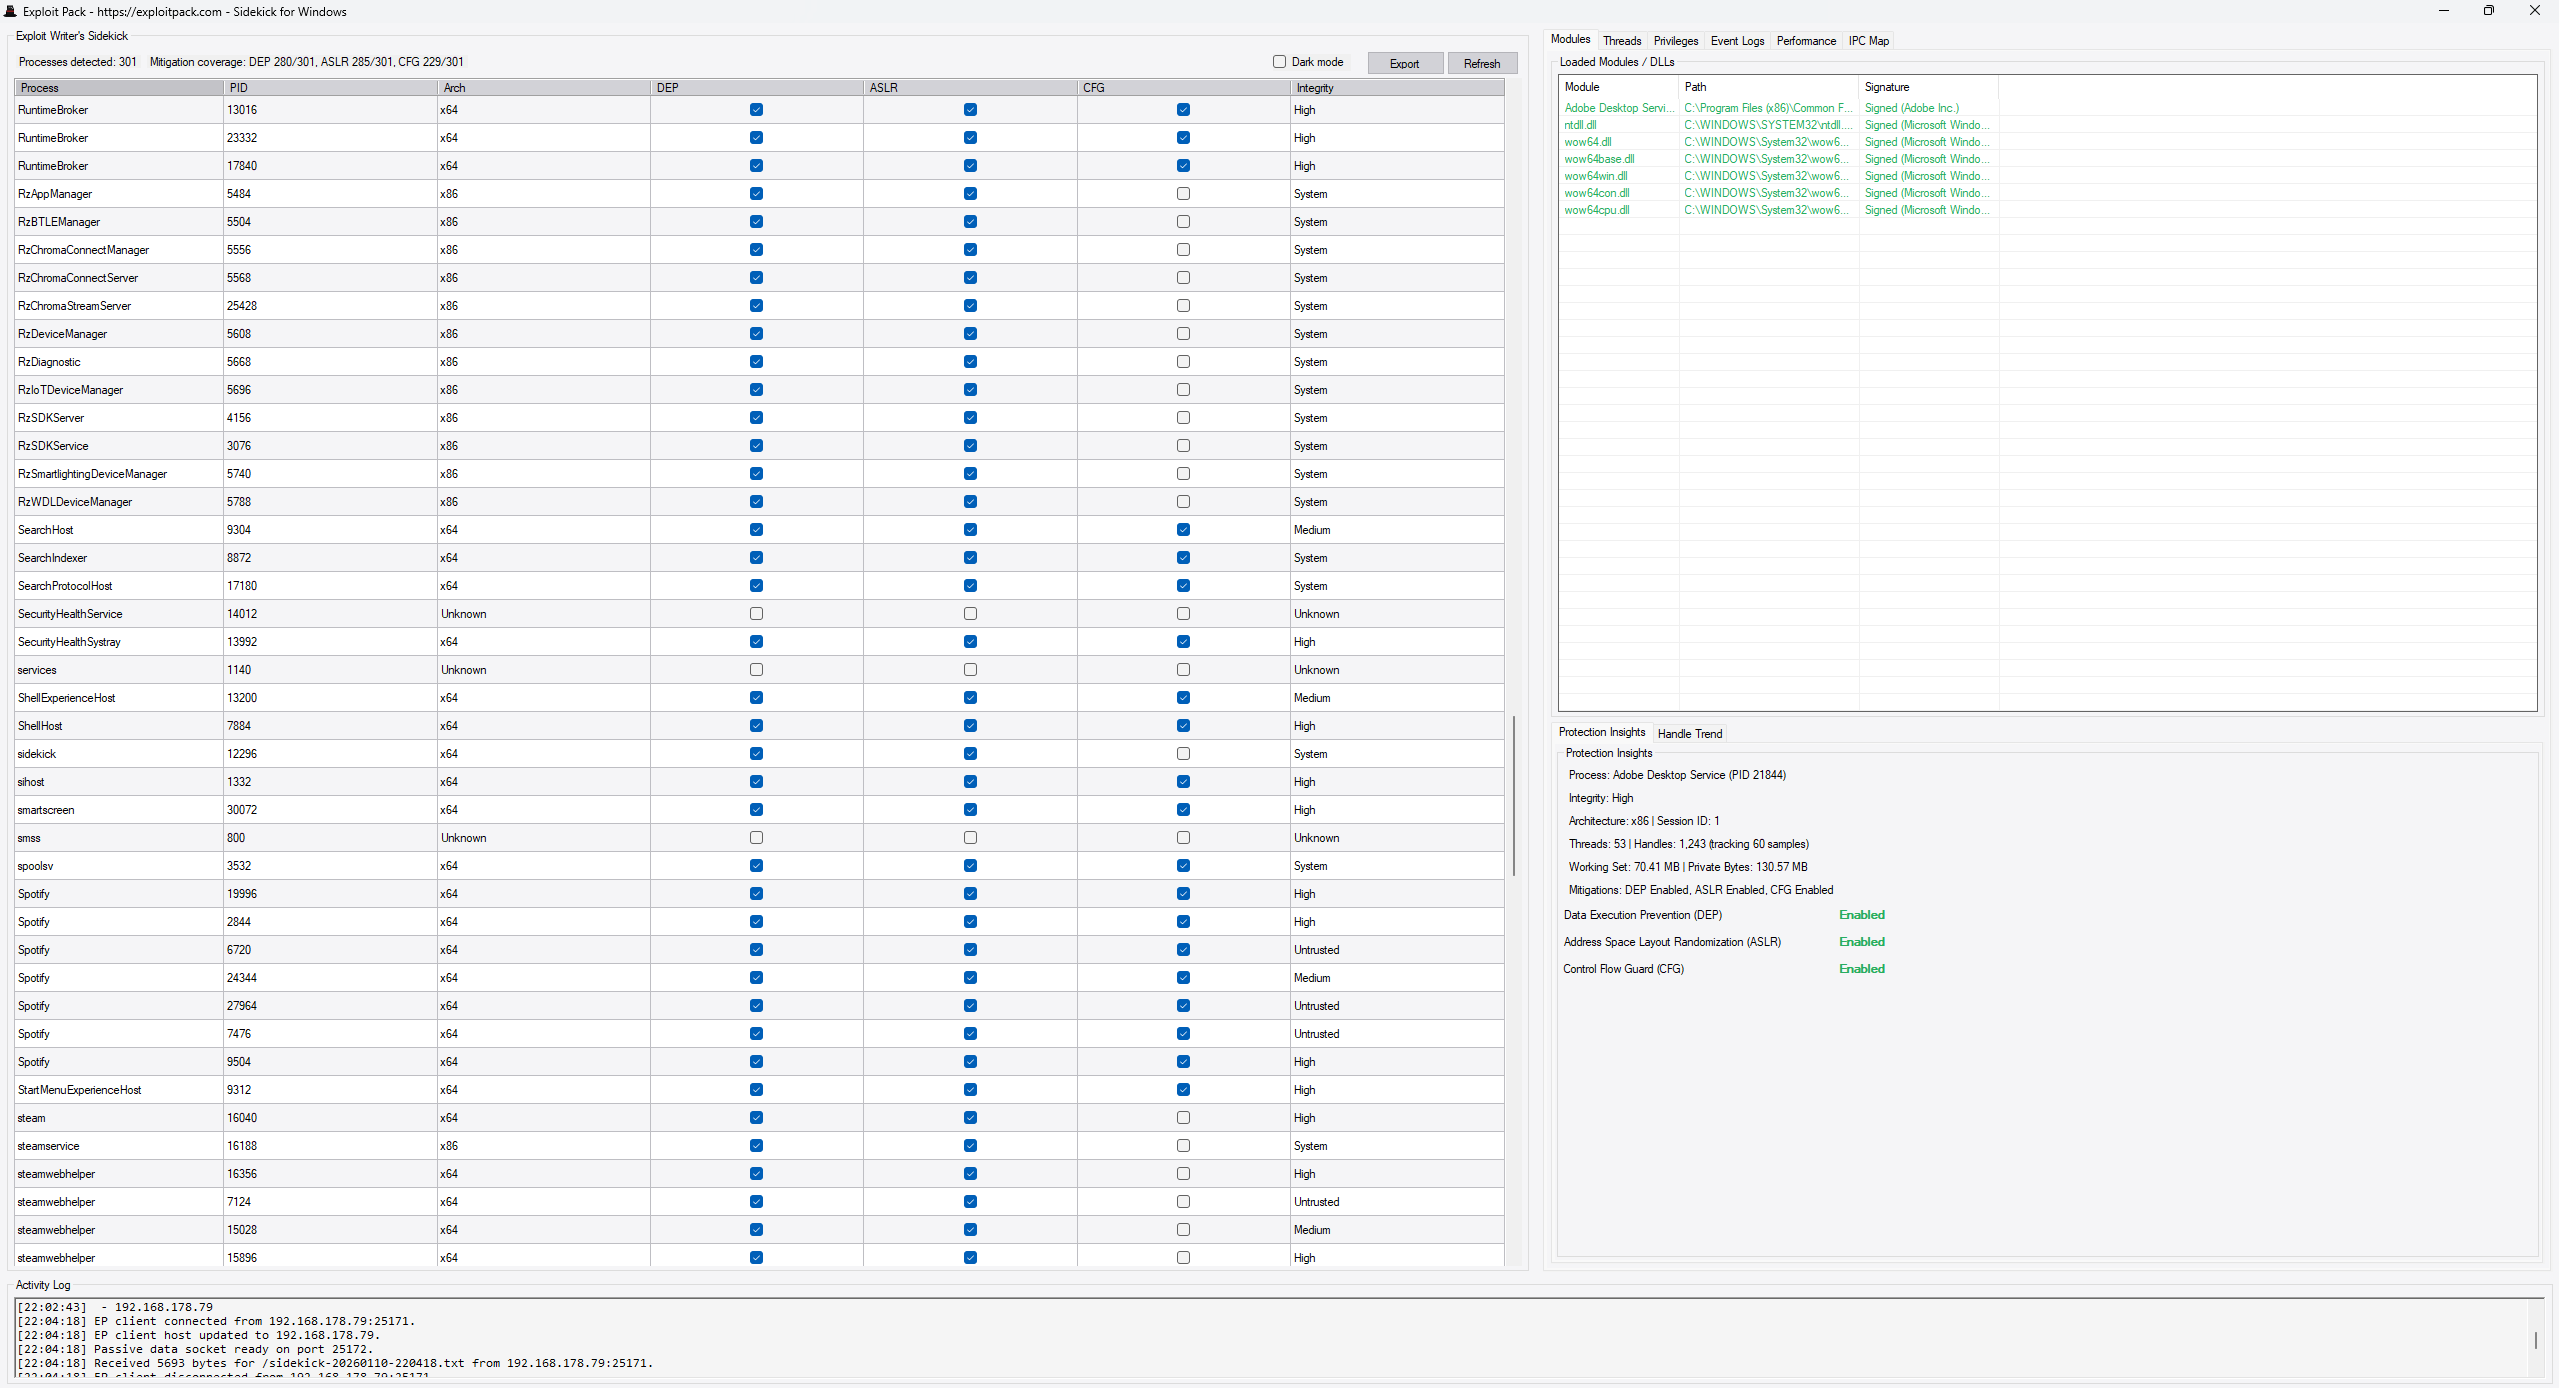Click the Exploit Pack app icon in title bar

[10, 11]
